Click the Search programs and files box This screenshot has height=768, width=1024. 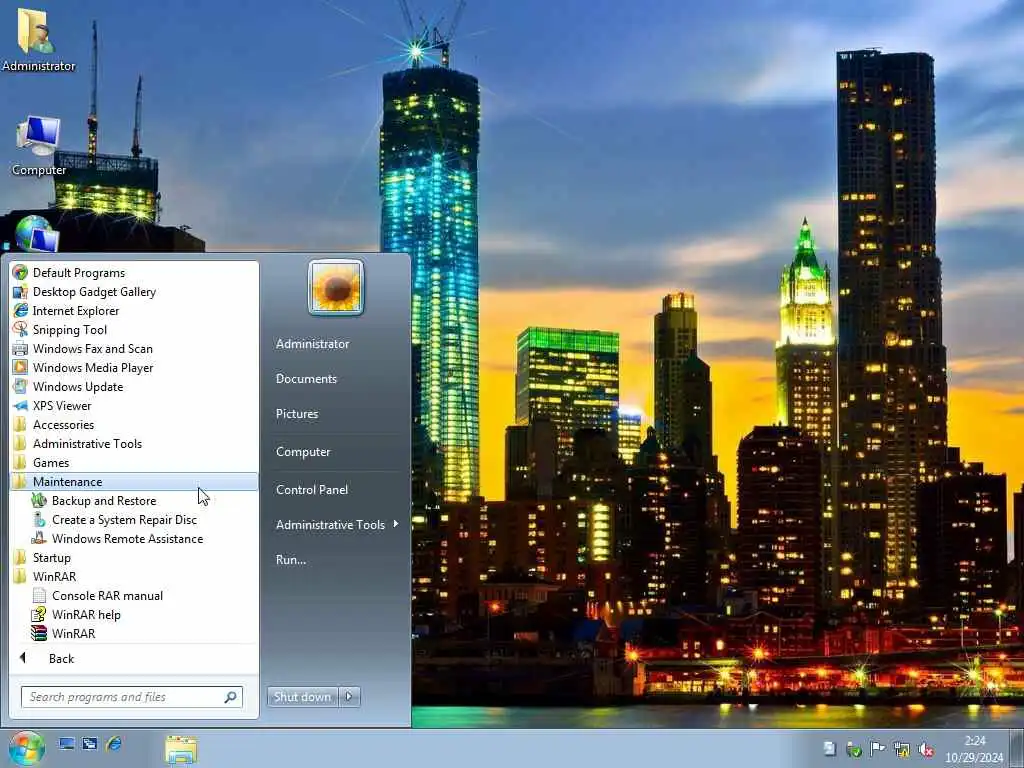[132, 697]
